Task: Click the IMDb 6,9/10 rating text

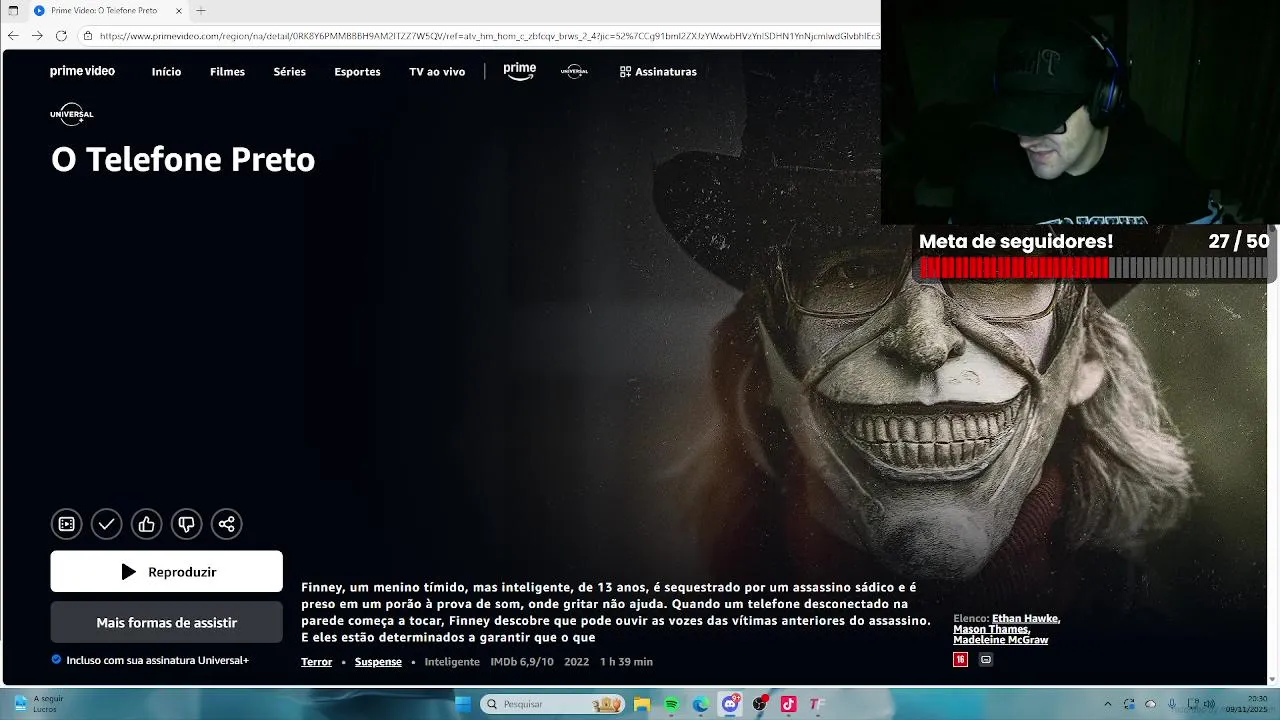Action: click(521, 662)
